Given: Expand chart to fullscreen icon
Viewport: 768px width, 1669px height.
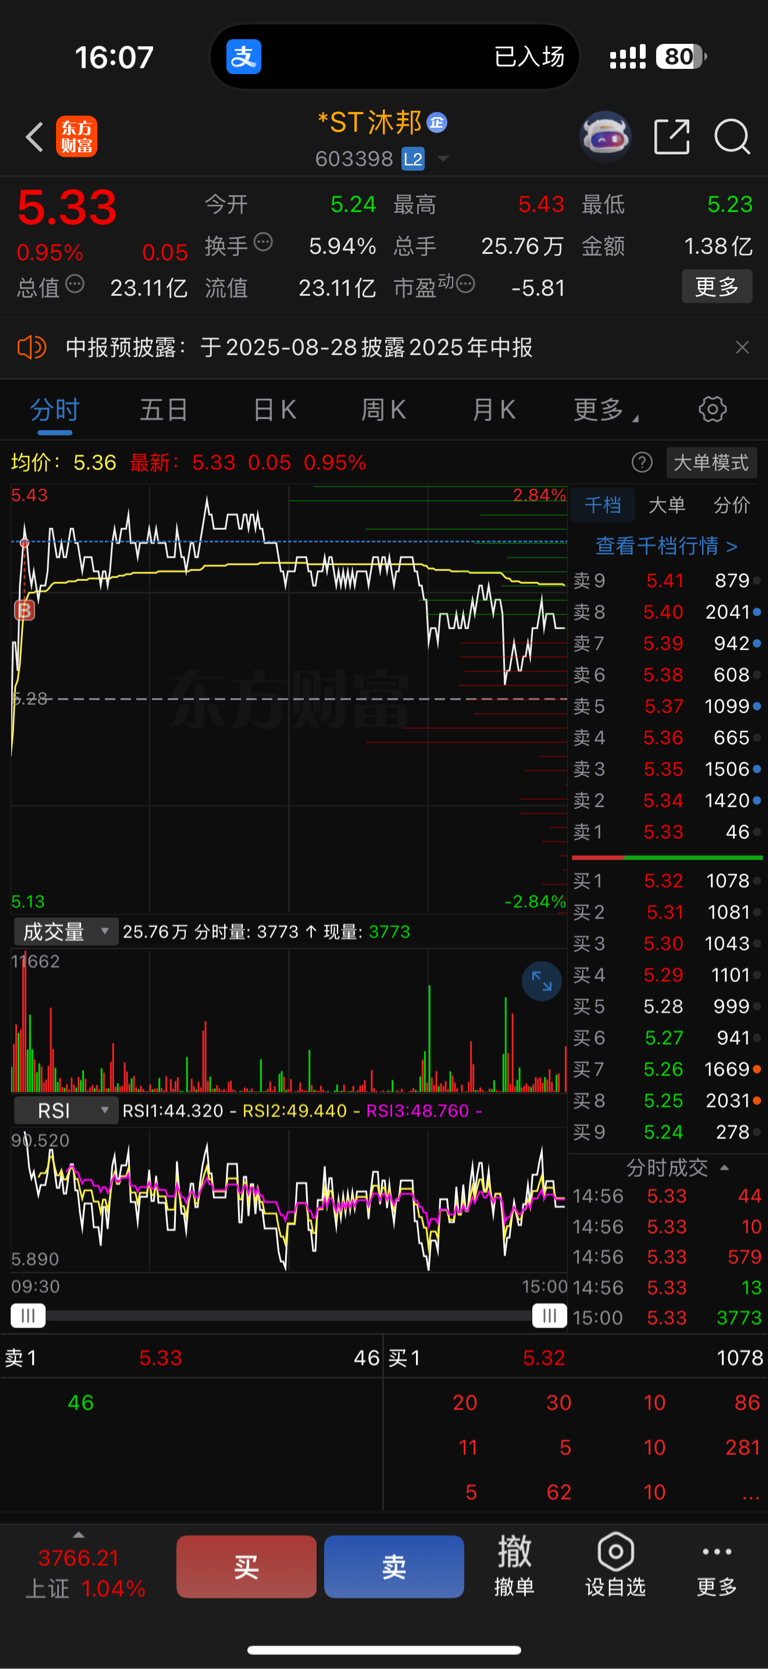Looking at the screenshot, I should click(x=541, y=981).
